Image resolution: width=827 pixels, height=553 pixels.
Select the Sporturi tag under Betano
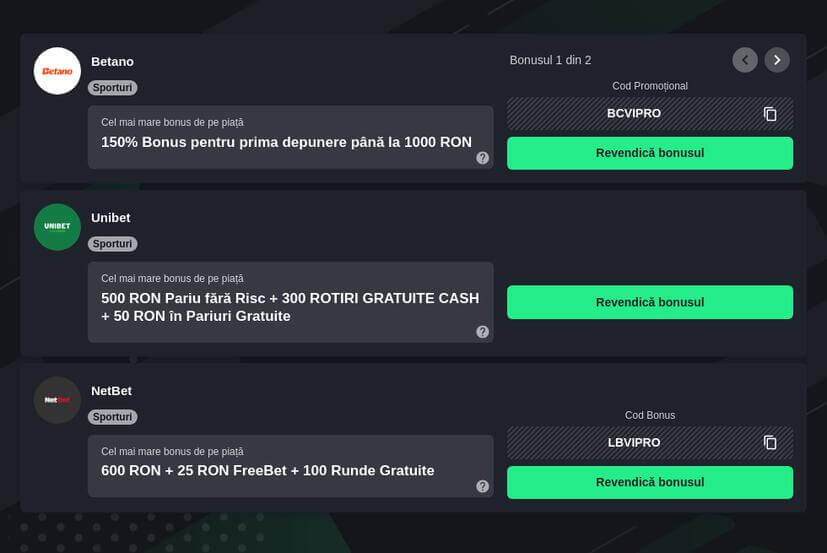(113, 88)
